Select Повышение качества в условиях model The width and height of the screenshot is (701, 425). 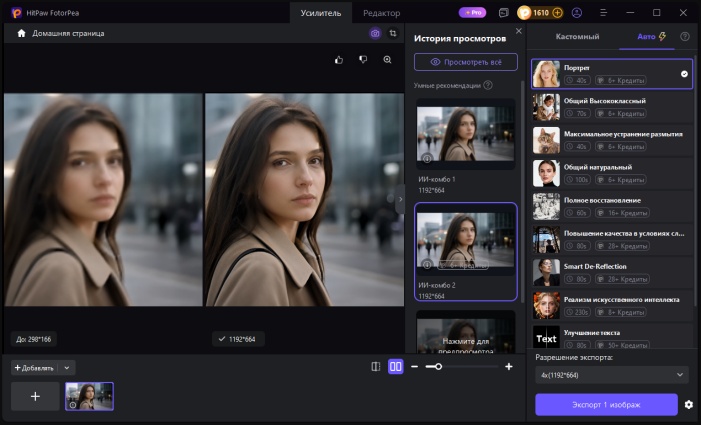(x=612, y=240)
